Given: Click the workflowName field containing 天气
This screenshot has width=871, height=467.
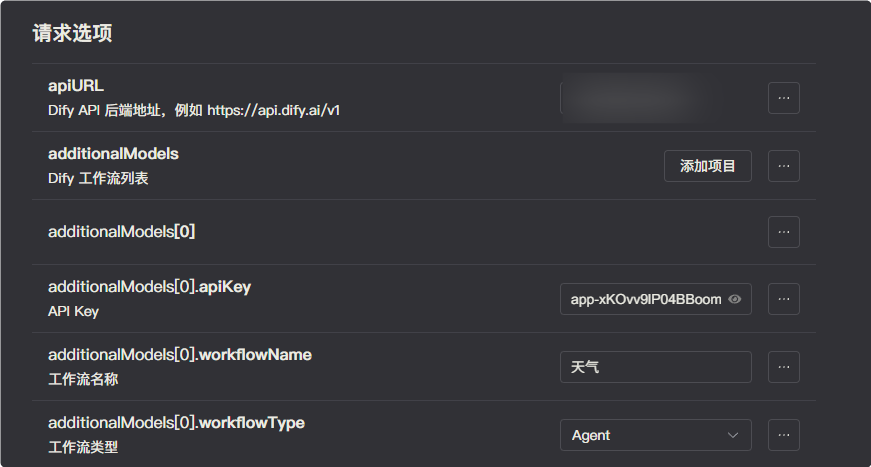Looking at the screenshot, I should coord(655,366).
